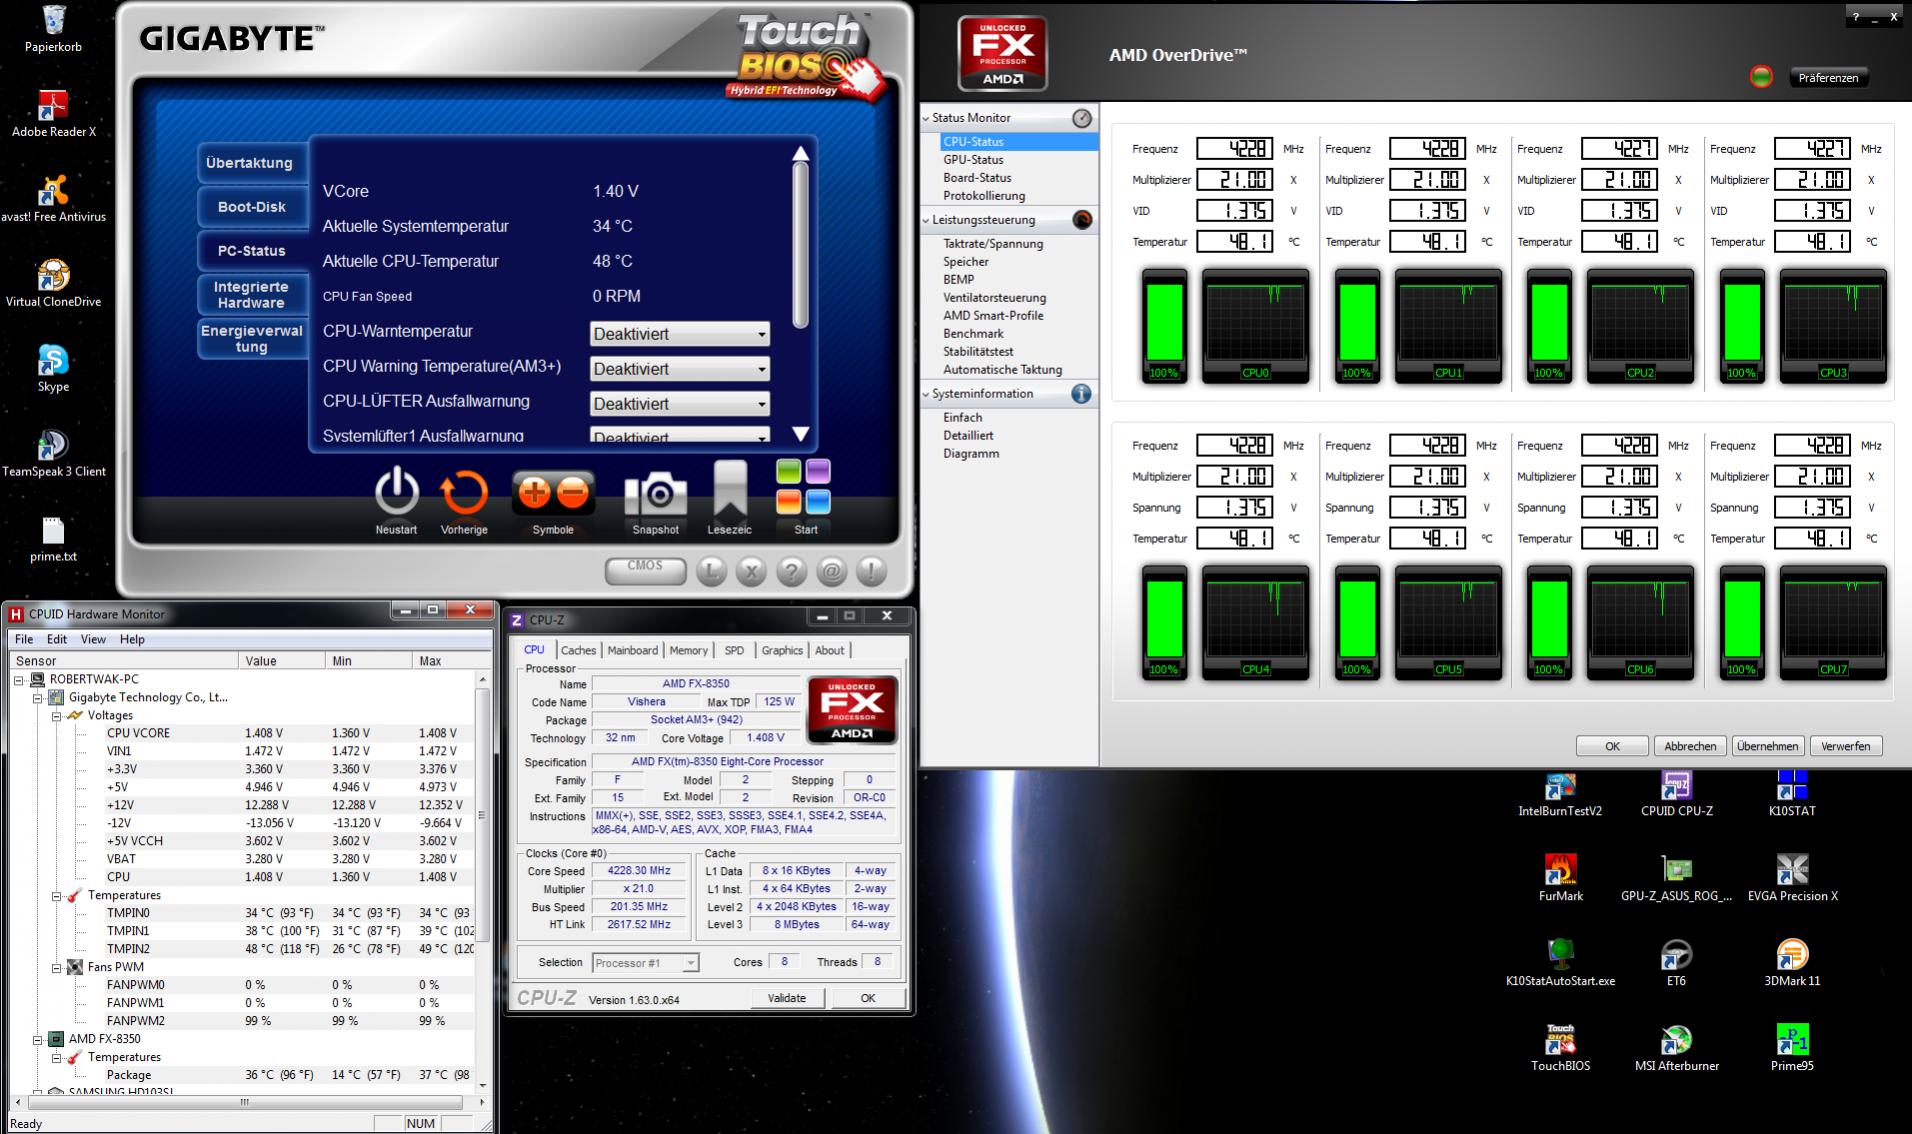Open the TouchBIOS desktop shortcut
This screenshot has width=1912, height=1134.
pos(1560,1040)
